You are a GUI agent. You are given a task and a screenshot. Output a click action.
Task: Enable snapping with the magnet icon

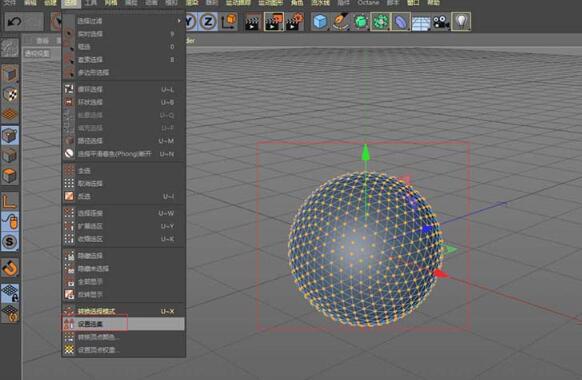click(10, 268)
